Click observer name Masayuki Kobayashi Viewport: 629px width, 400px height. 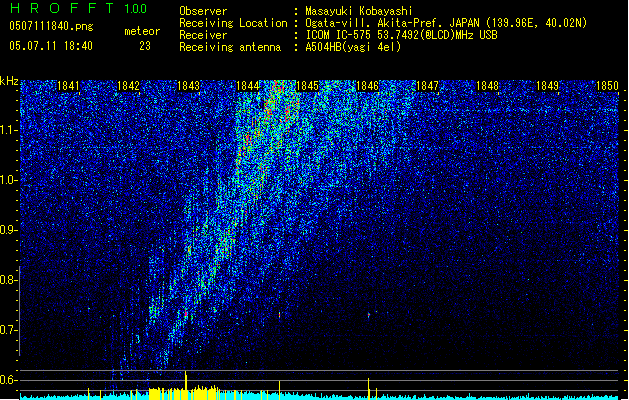click(359, 11)
